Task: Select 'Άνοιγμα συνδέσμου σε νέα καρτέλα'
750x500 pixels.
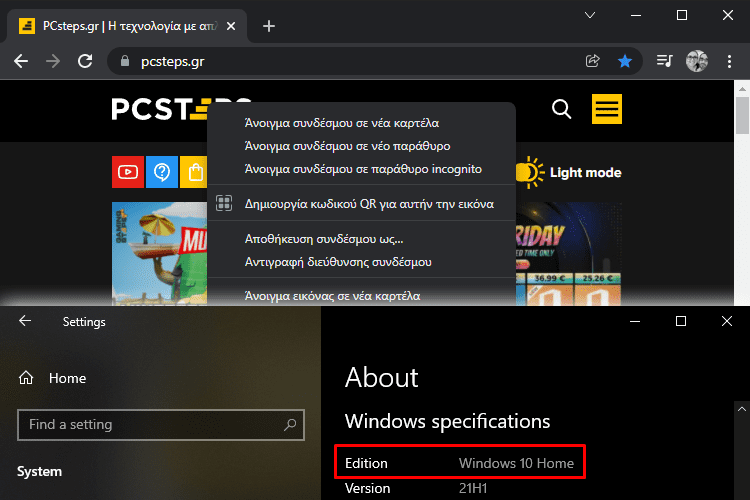Action: click(362, 123)
